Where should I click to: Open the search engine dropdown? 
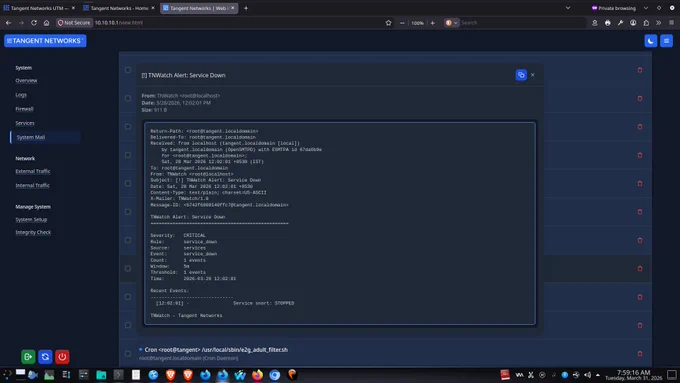click(x=451, y=23)
